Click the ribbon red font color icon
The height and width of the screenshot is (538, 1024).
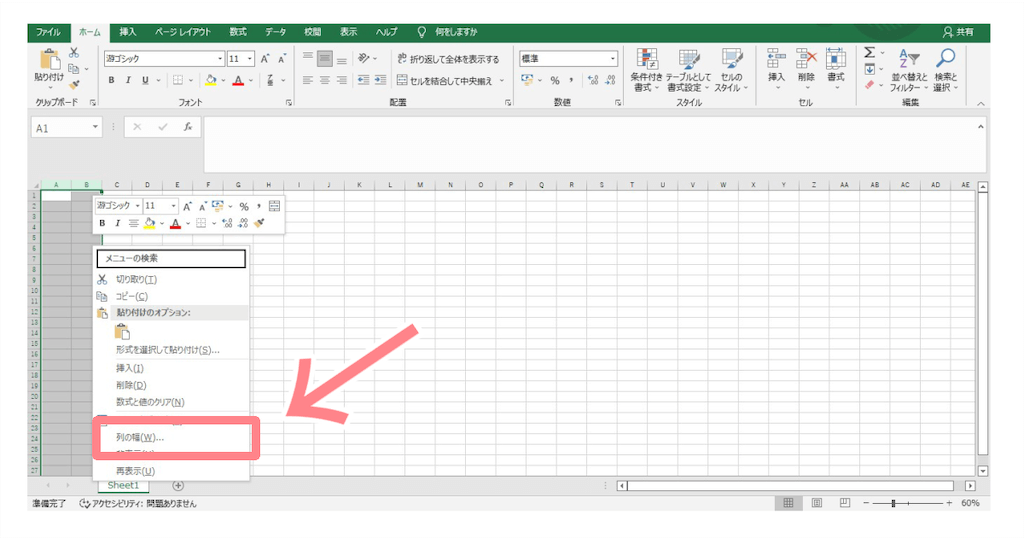pyautogui.click(x=238, y=80)
